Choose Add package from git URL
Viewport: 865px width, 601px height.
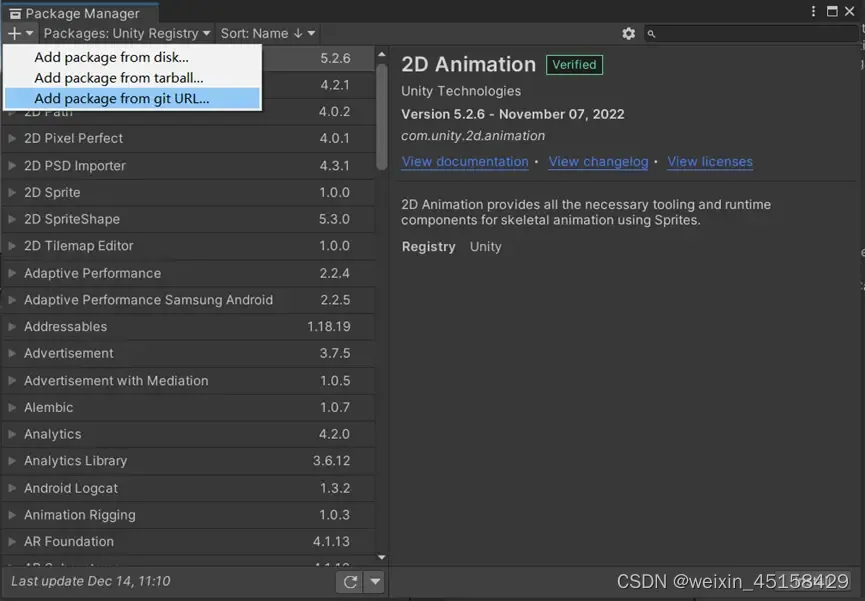click(x=132, y=99)
